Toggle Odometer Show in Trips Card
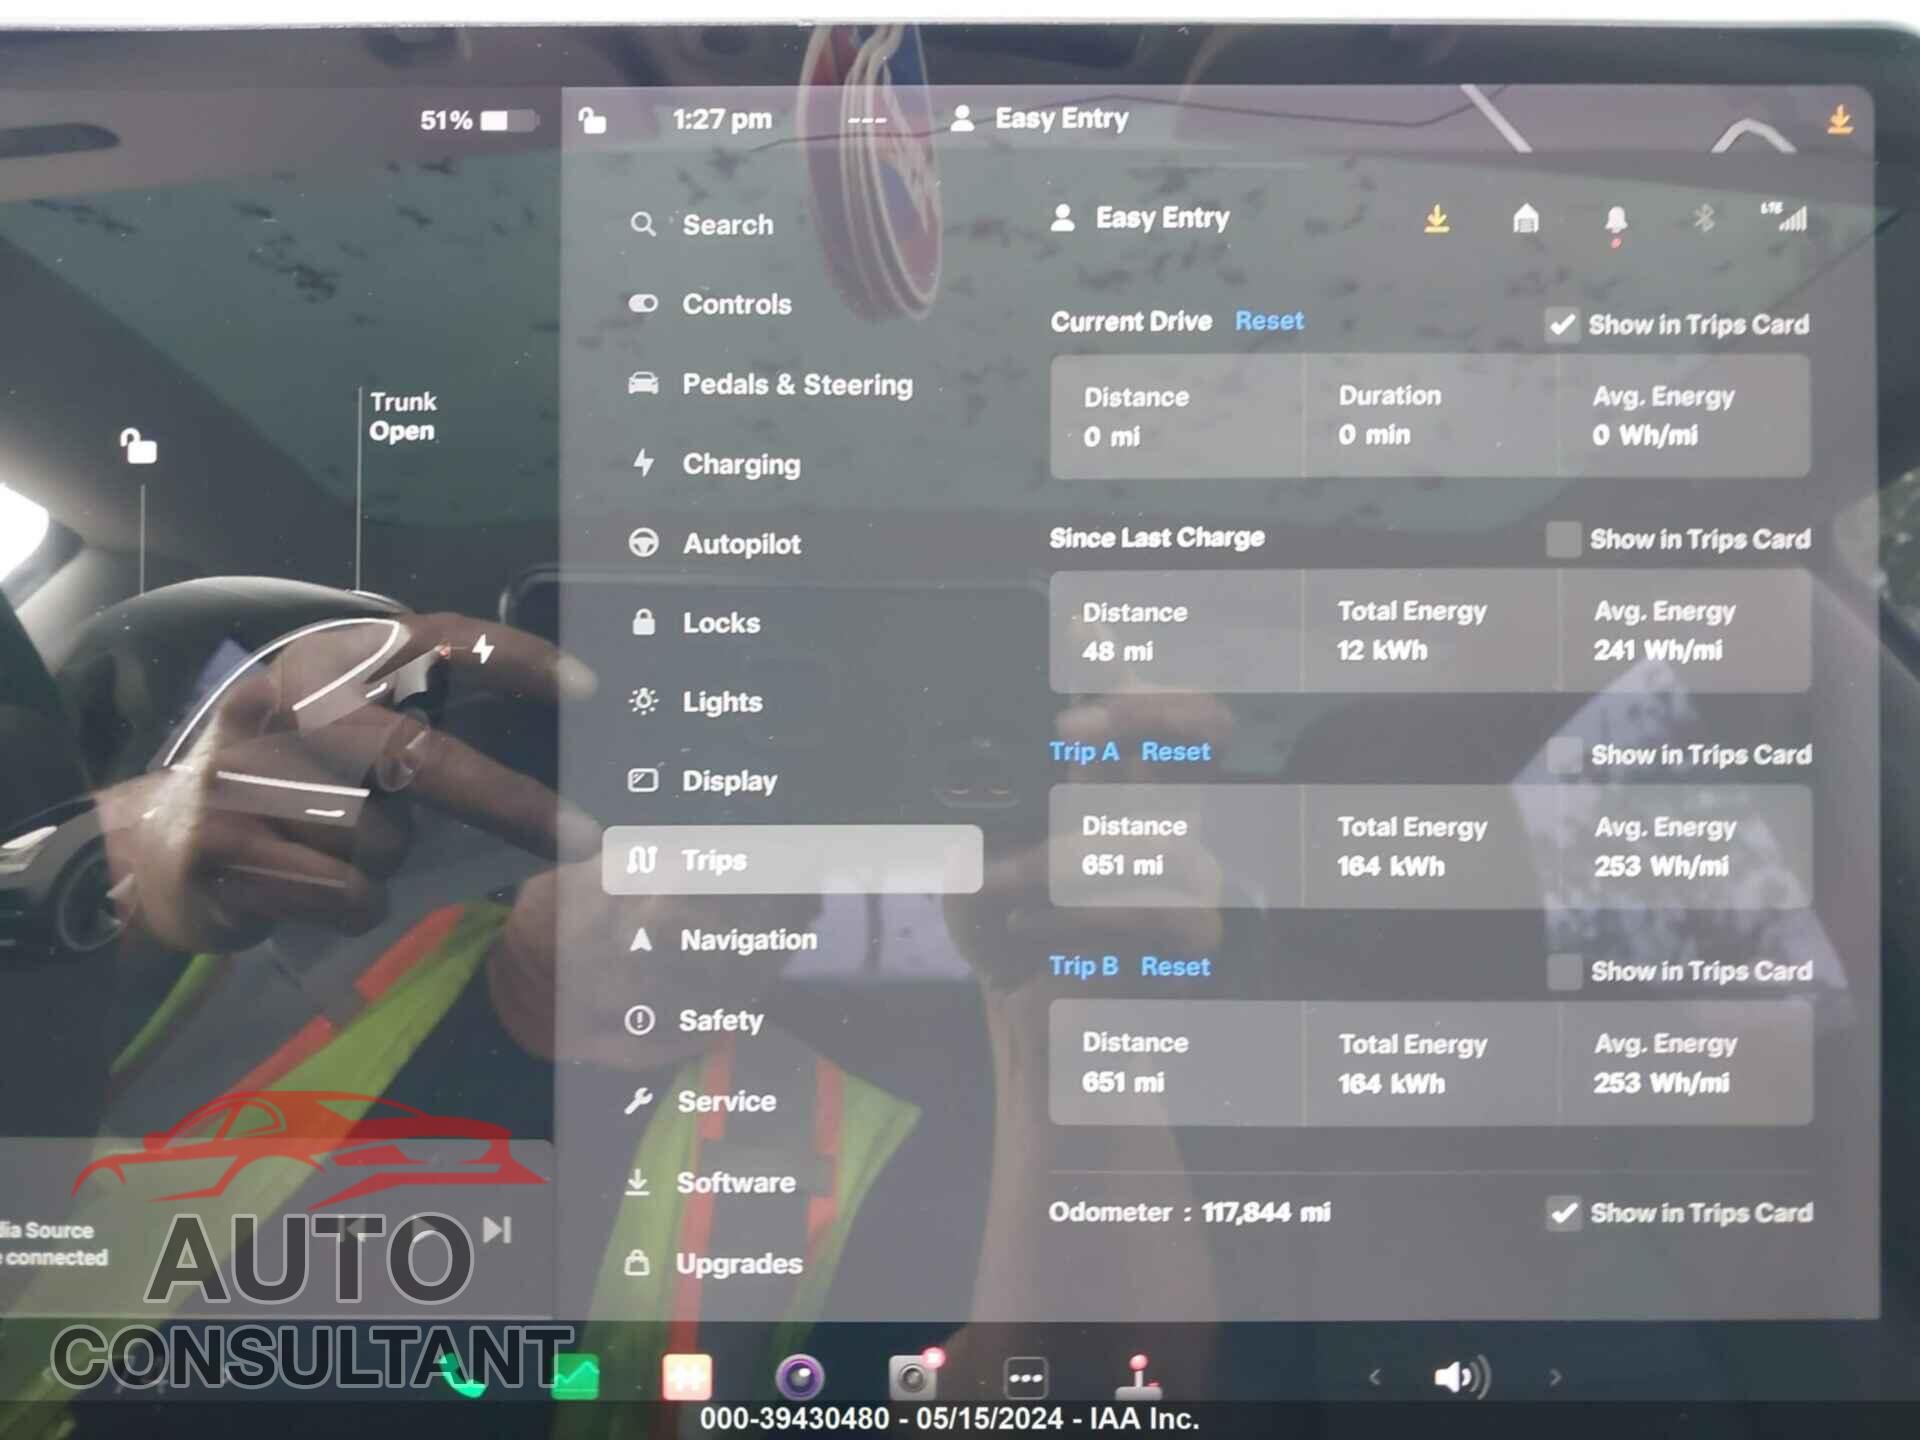Image resolution: width=1920 pixels, height=1440 pixels. [1564, 1213]
